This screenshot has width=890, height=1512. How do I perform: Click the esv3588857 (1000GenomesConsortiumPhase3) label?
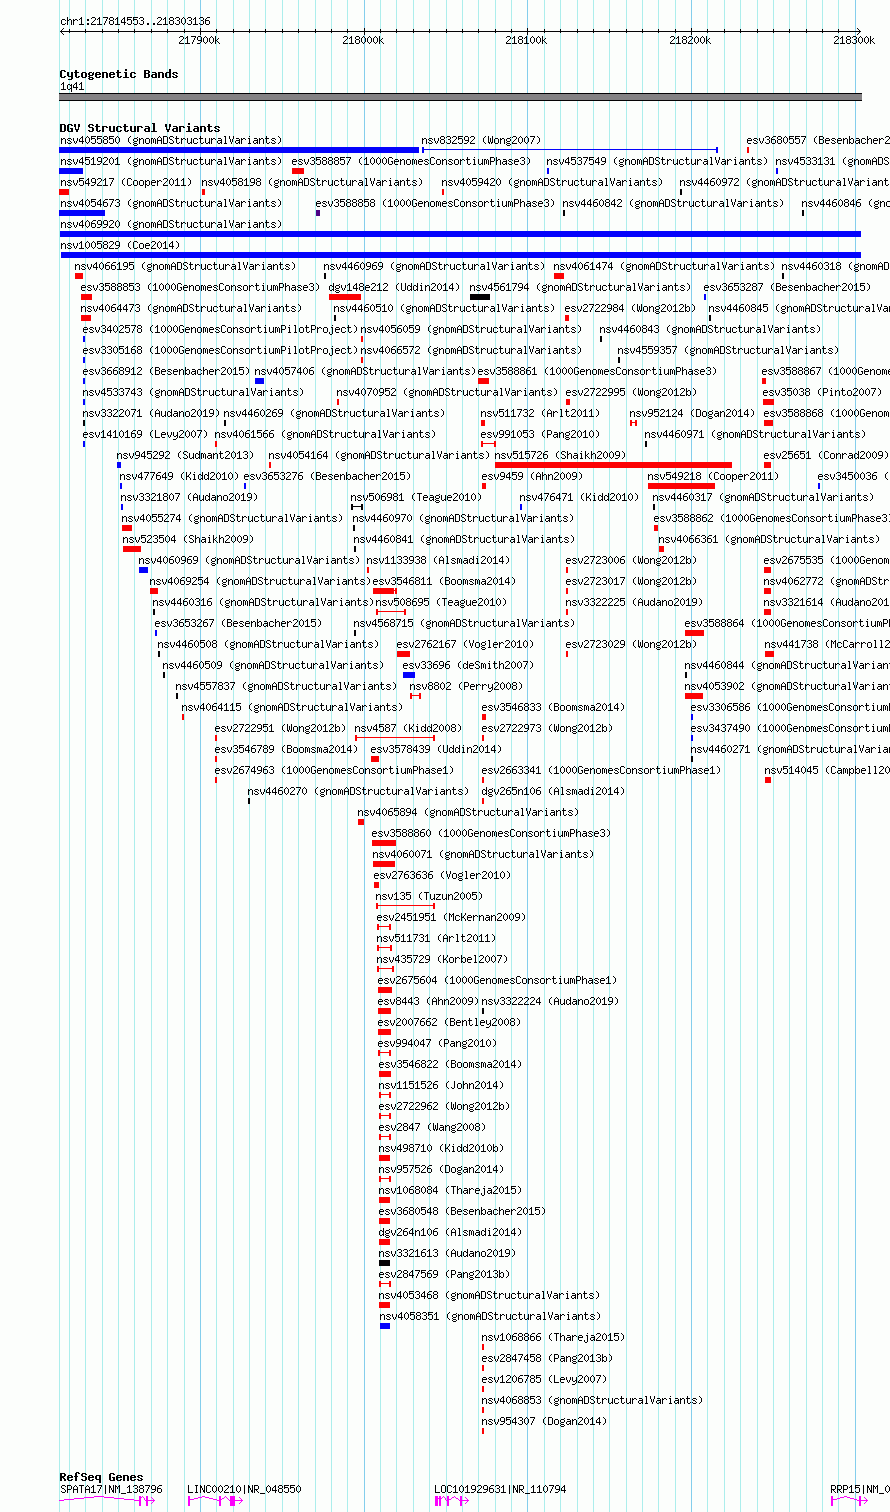click(411, 161)
